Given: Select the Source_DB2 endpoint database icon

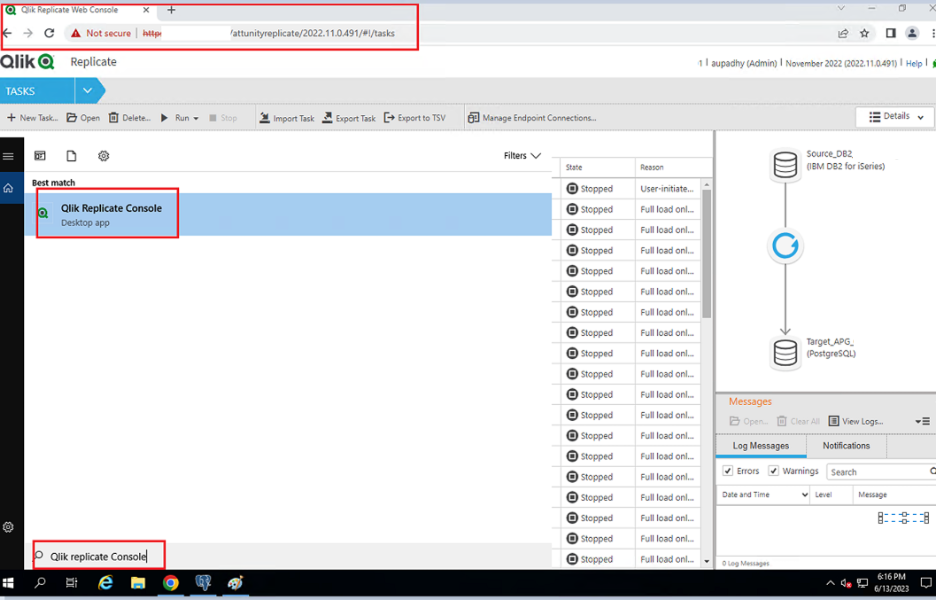Looking at the screenshot, I should pyautogui.click(x=785, y=165).
